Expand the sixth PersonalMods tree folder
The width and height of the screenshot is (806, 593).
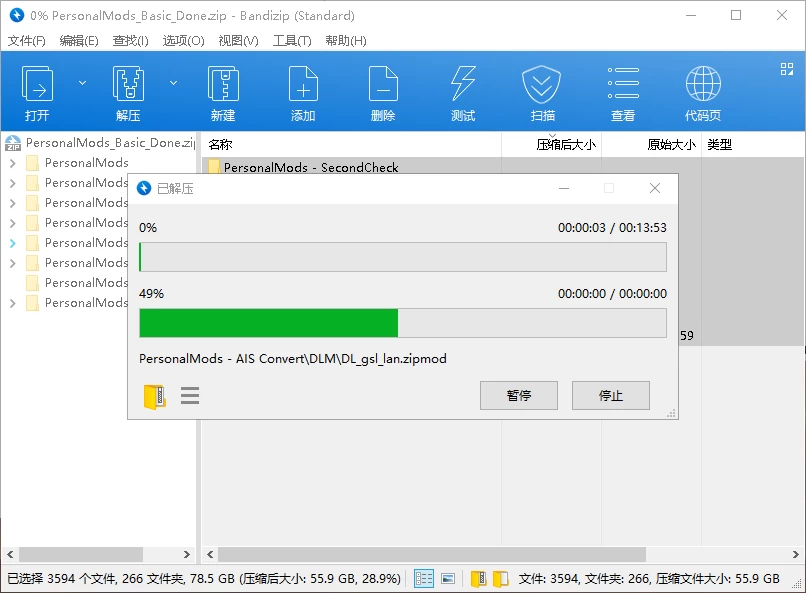coord(13,264)
